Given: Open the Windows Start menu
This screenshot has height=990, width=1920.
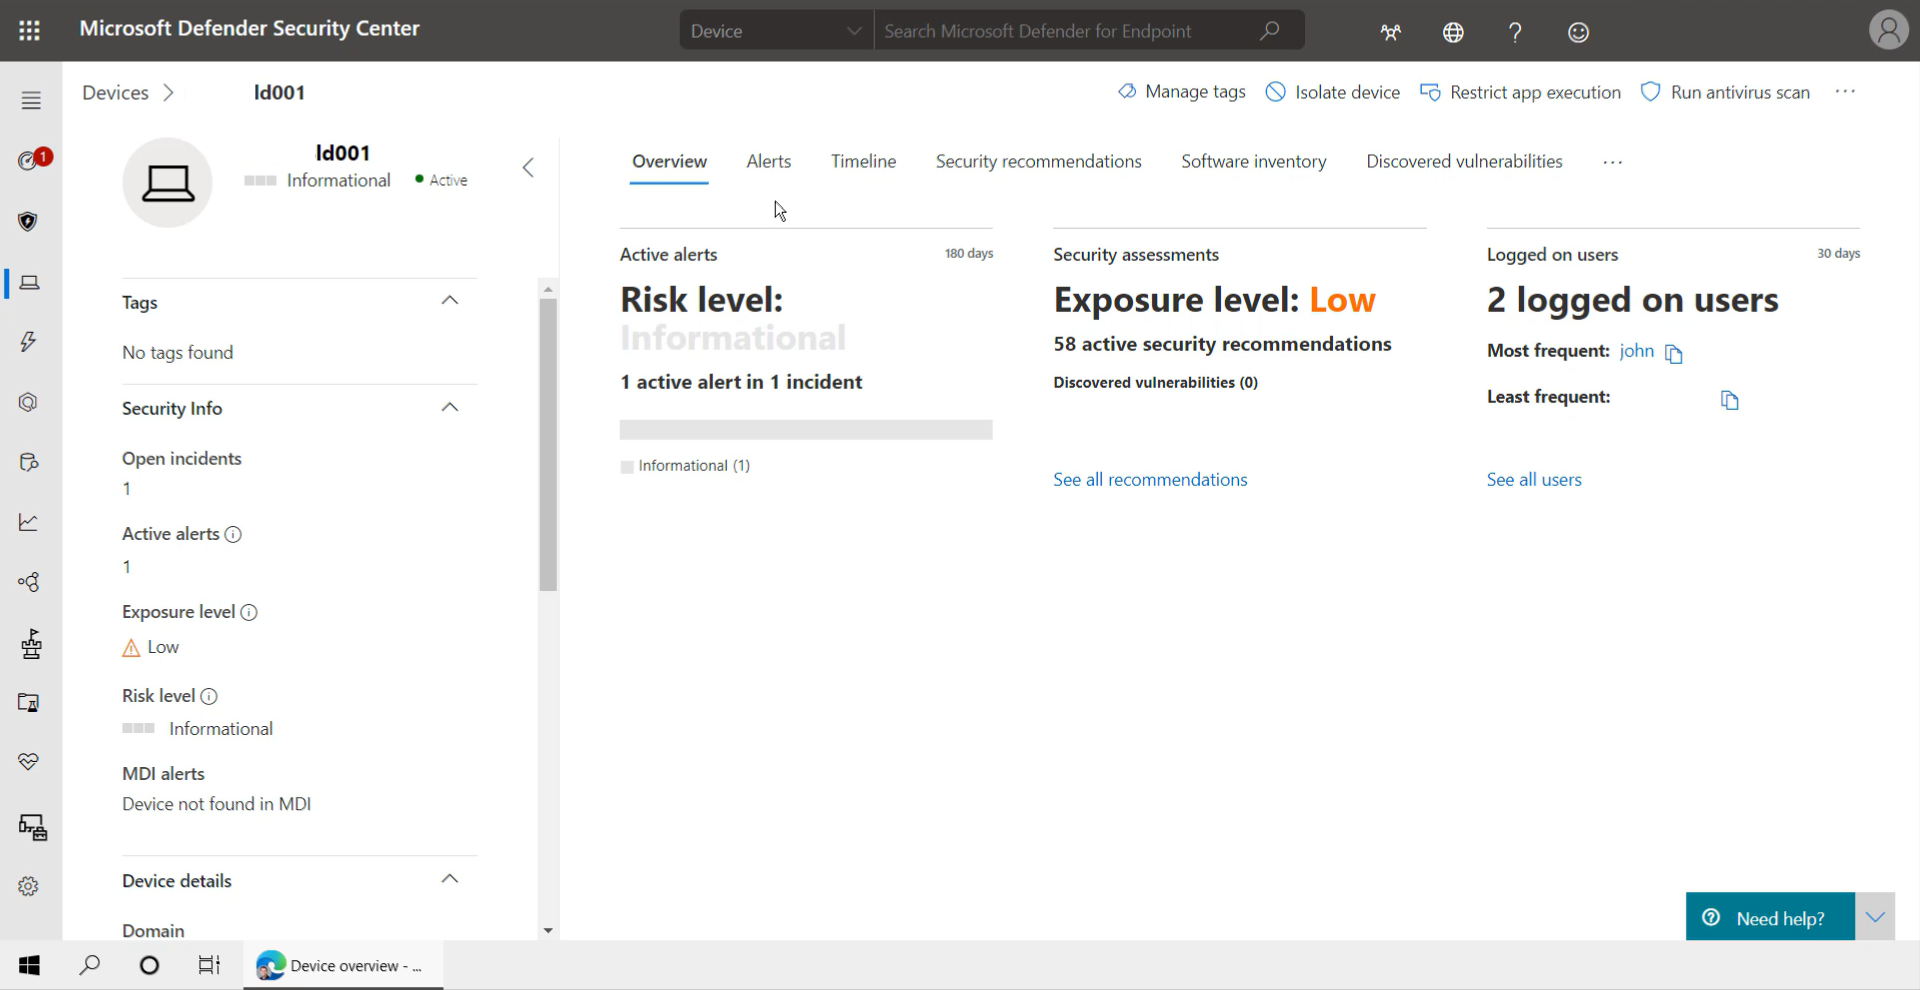Looking at the screenshot, I should (x=30, y=965).
